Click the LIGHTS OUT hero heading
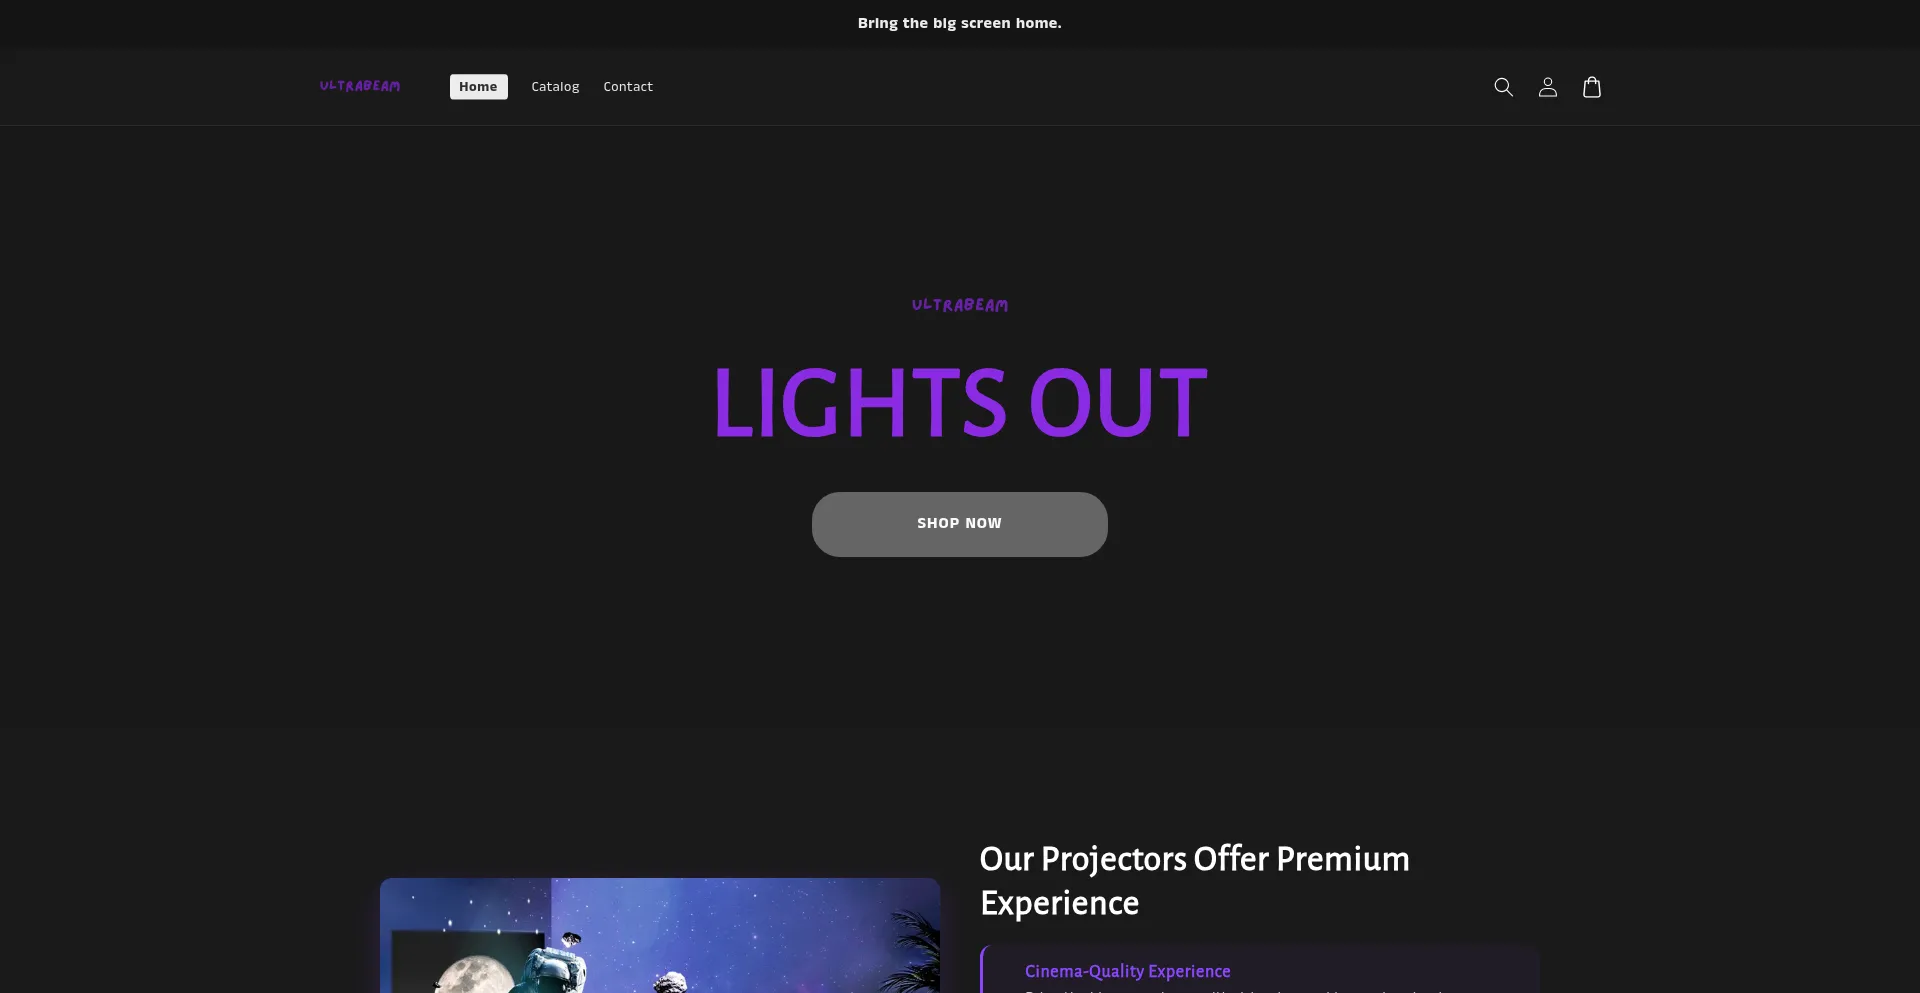Image resolution: width=1920 pixels, height=993 pixels. 960,402
